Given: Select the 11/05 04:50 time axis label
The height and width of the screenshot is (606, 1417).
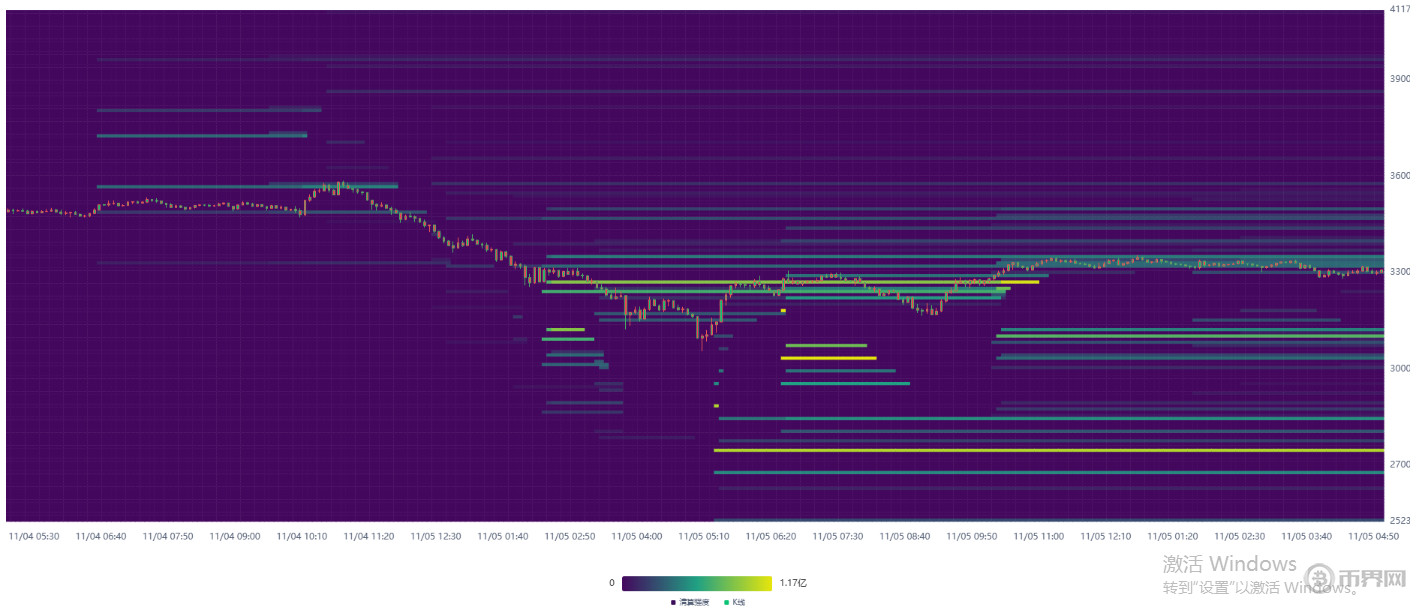Looking at the screenshot, I should click(x=1373, y=536).
